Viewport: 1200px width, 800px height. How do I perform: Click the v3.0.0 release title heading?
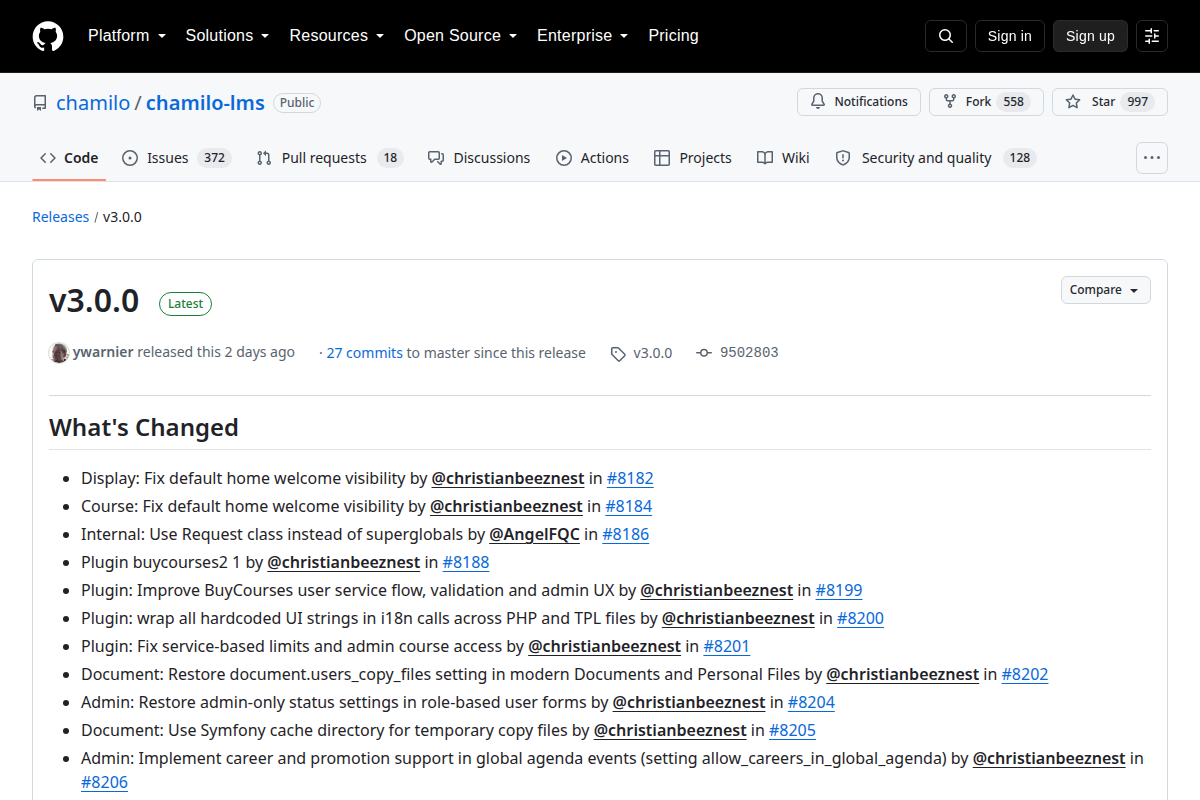(94, 301)
